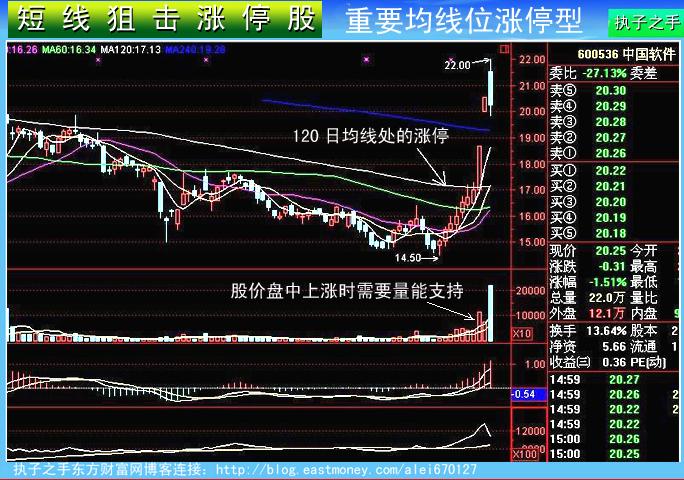Image resolution: width=684 pixels, height=480 pixels.
Task: Click the 今开 label
Action: (x=643, y=251)
